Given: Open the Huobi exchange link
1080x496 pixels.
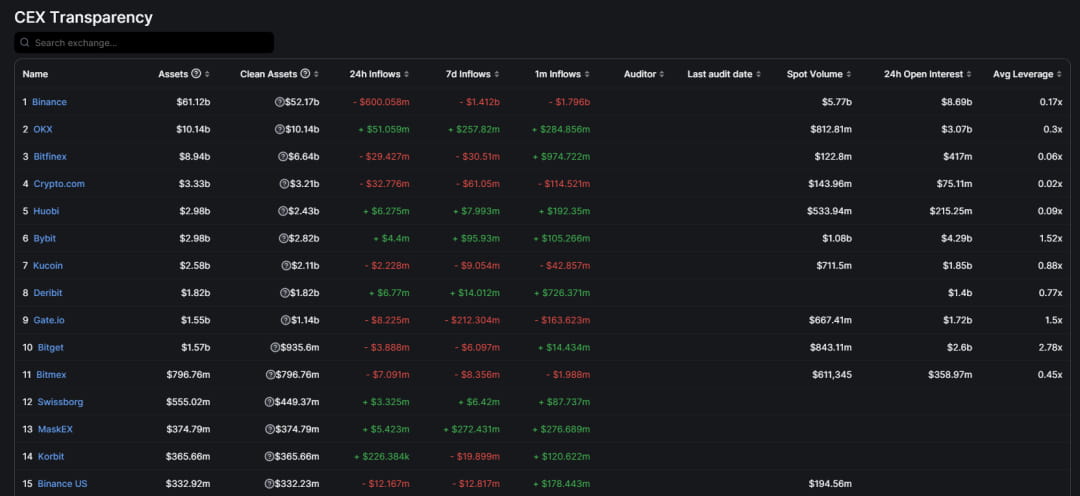Looking at the screenshot, I should pyautogui.click(x=46, y=211).
